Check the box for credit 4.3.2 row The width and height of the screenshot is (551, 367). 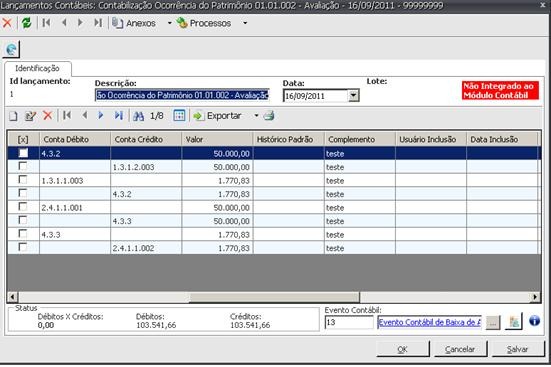[23, 193]
